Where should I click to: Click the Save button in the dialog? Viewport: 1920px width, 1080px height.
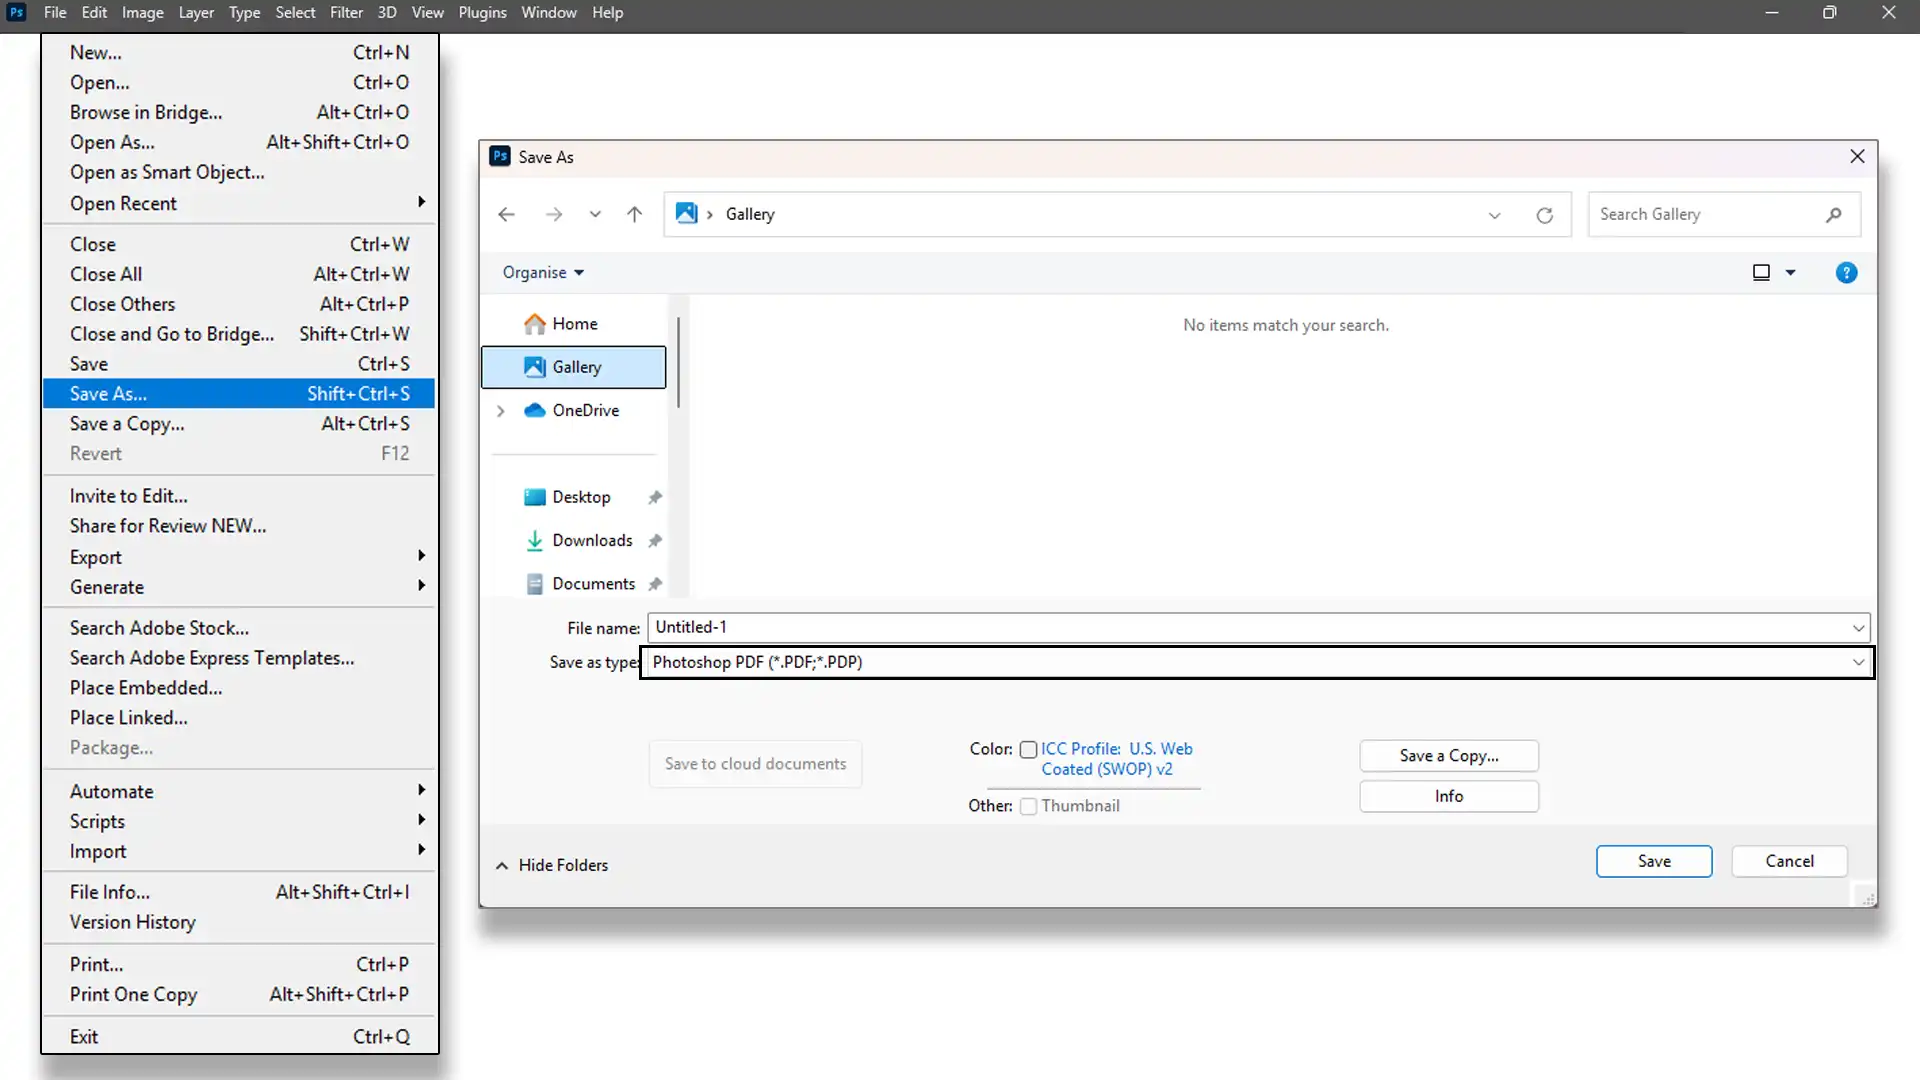(1654, 861)
